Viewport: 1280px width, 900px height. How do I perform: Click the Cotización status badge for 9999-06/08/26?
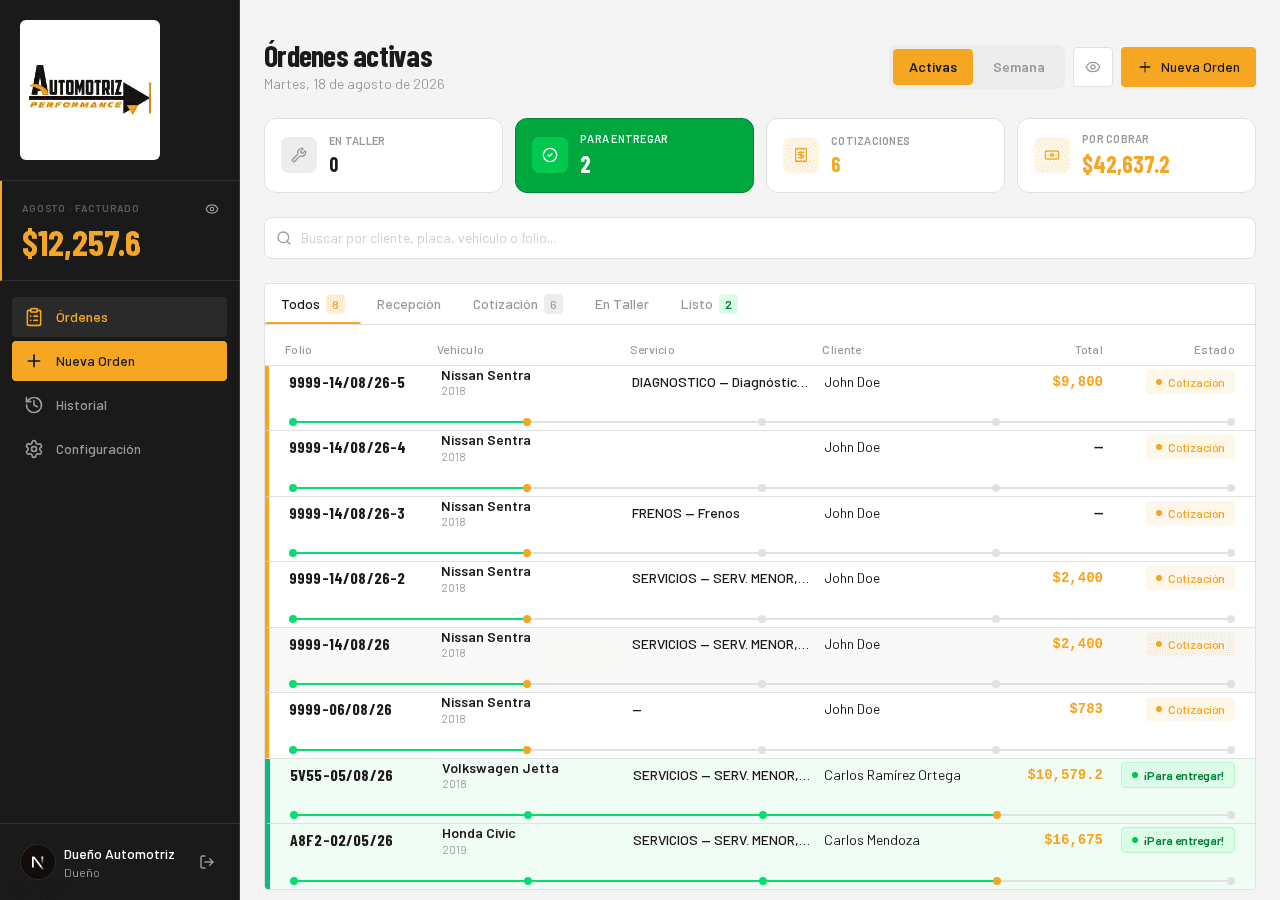[1190, 709]
